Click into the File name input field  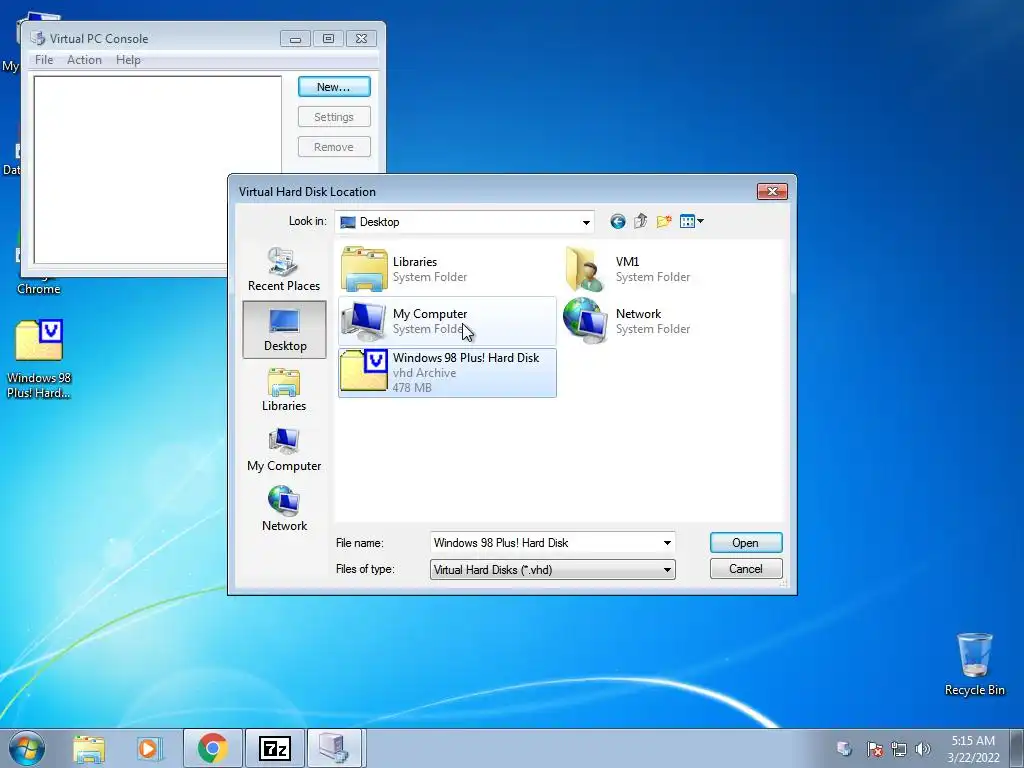[545, 543]
